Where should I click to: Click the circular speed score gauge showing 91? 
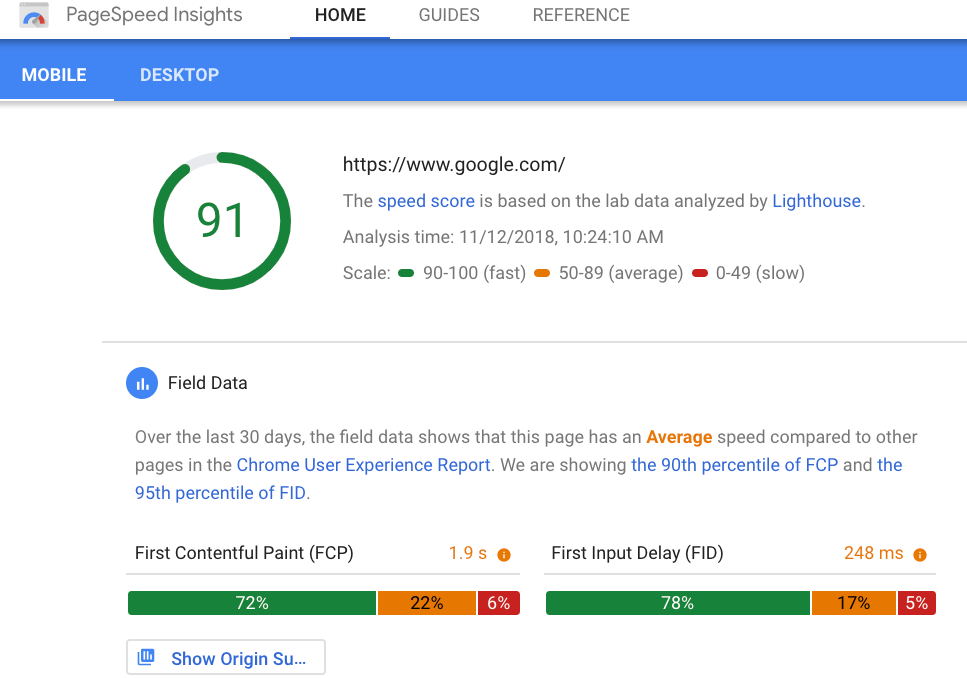point(222,220)
